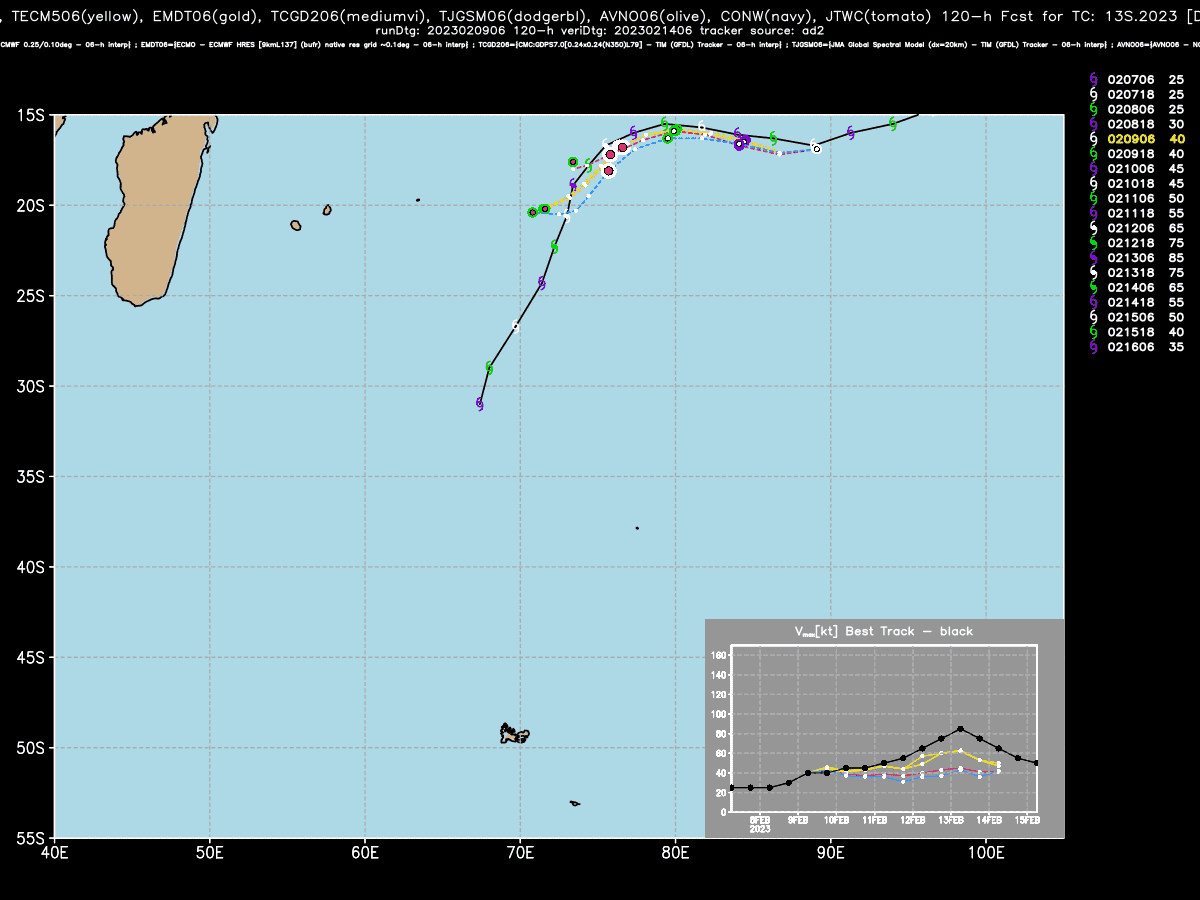Image resolution: width=1200 pixels, height=900 pixels.
Task: Click the cyclone symbol beside 021306 85 entry
Action: click(1093, 258)
